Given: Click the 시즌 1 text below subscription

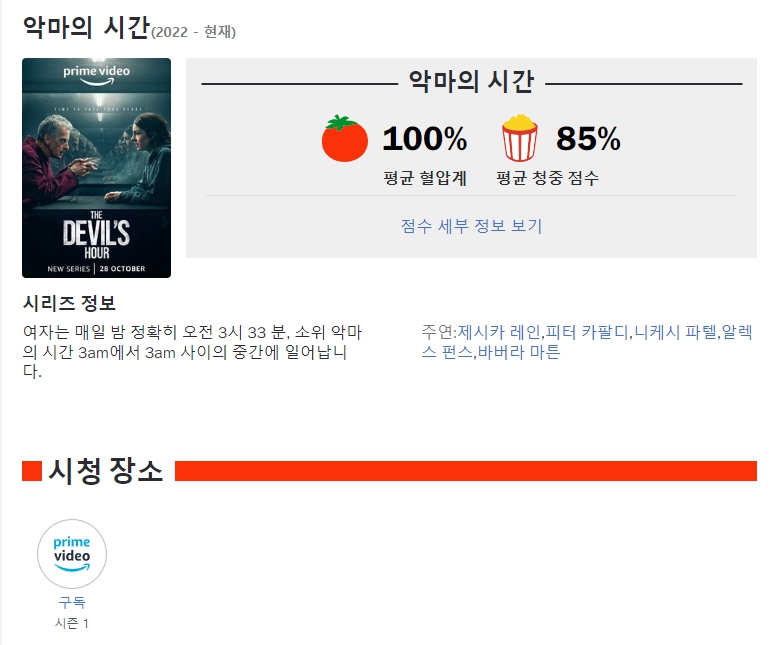Looking at the screenshot, I should [72, 623].
